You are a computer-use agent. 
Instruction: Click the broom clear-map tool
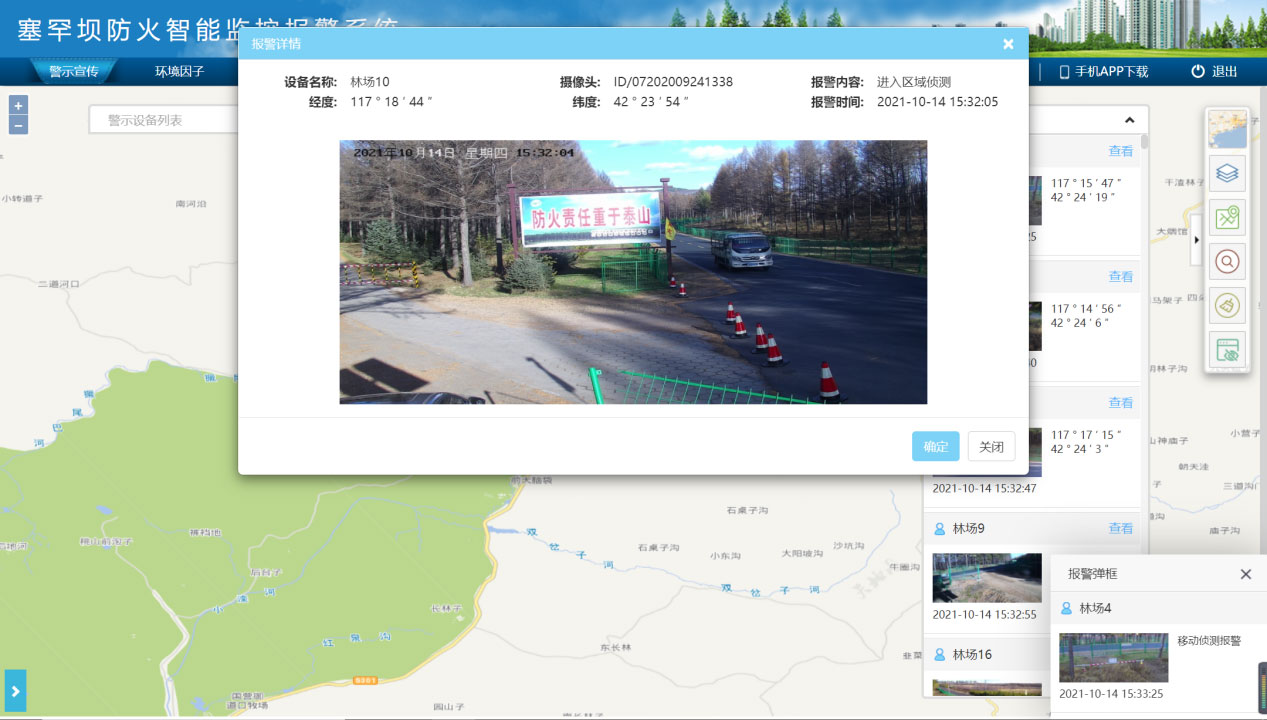coord(1228,305)
